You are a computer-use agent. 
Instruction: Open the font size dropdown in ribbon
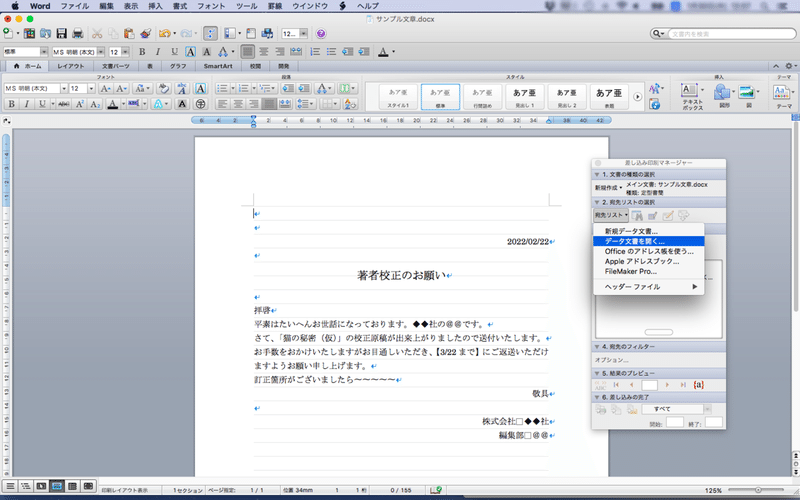tap(91, 88)
